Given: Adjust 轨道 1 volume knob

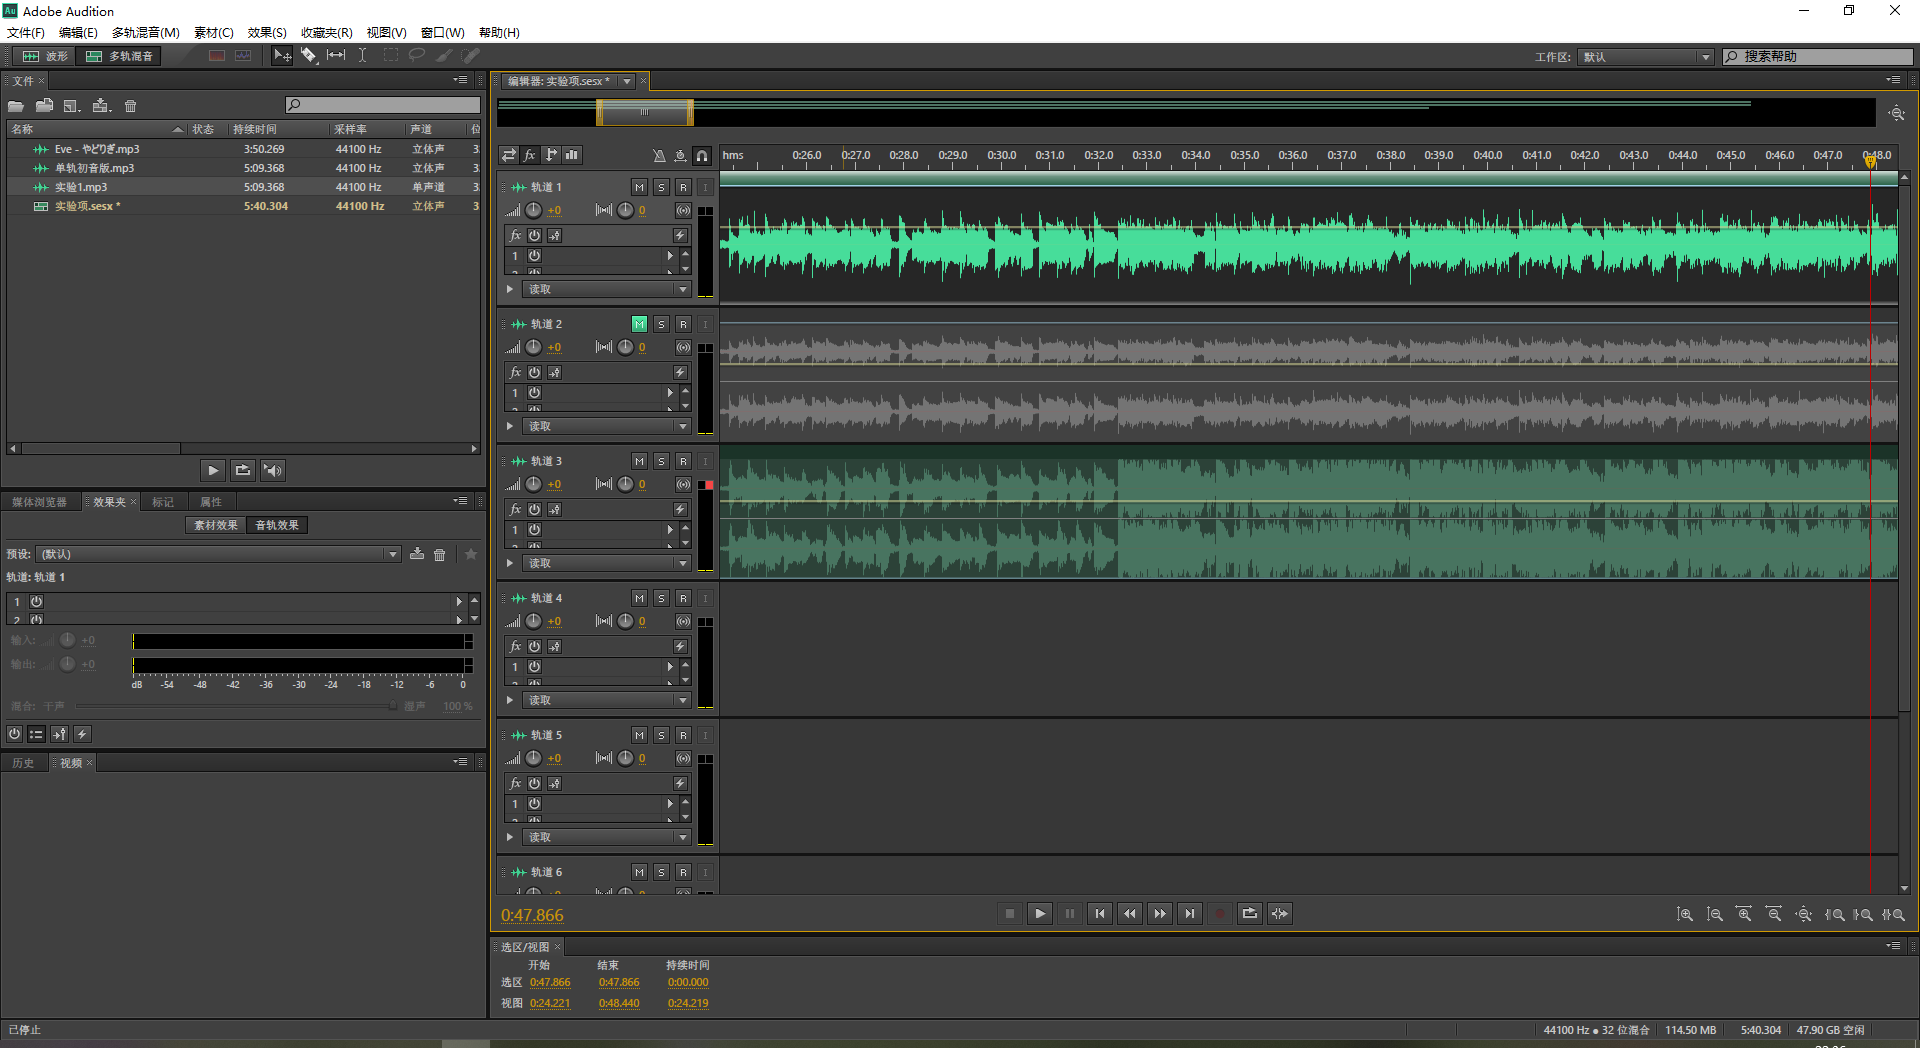Looking at the screenshot, I should (534, 210).
